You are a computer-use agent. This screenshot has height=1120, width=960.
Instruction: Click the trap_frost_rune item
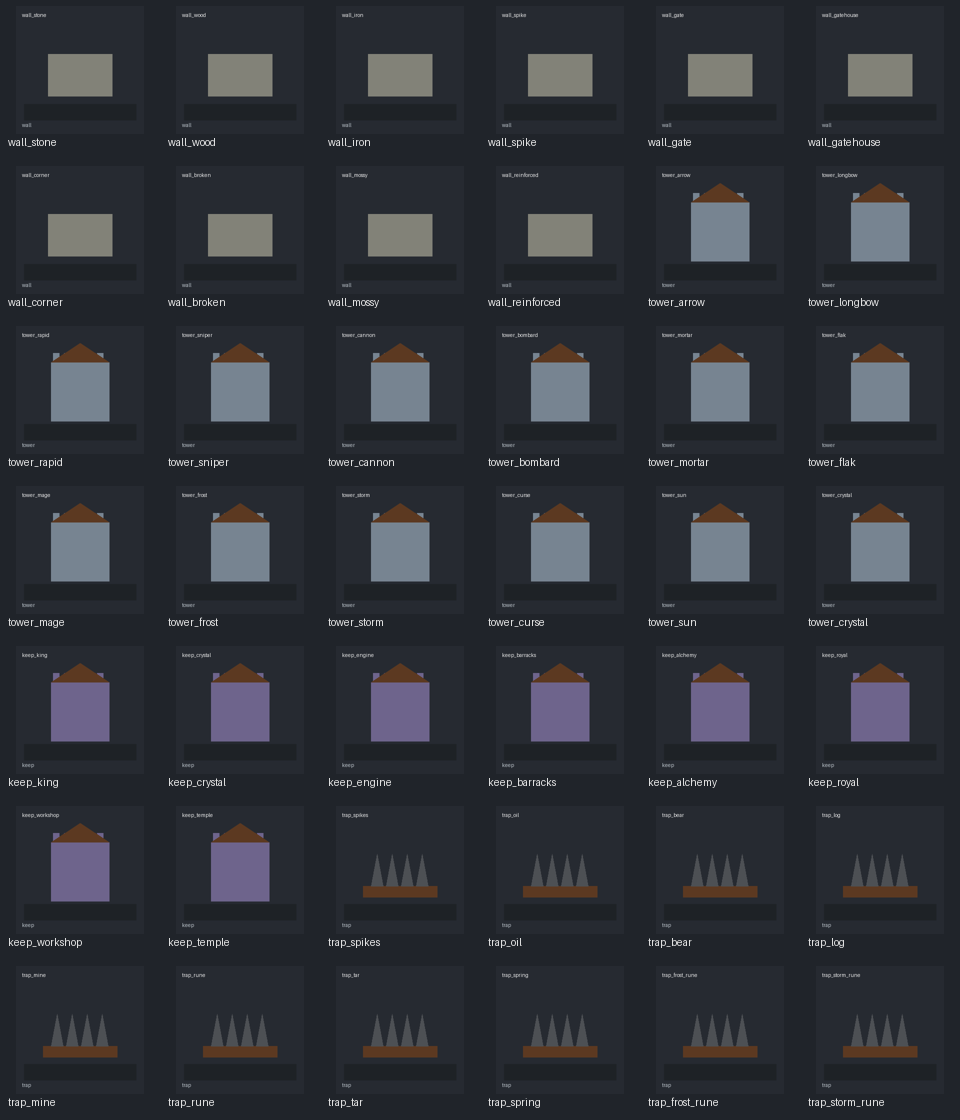[720, 1030]
